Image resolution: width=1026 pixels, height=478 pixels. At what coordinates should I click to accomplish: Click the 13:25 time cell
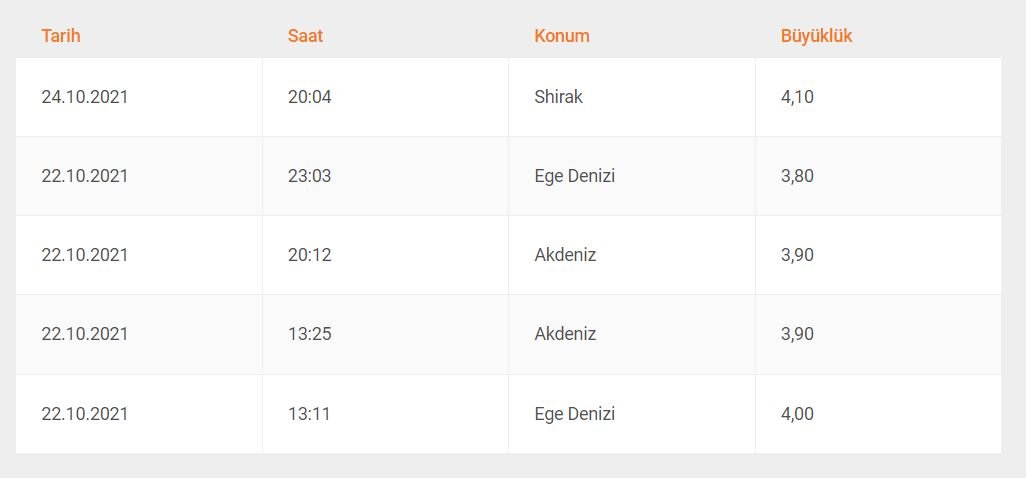coord(309,334)
